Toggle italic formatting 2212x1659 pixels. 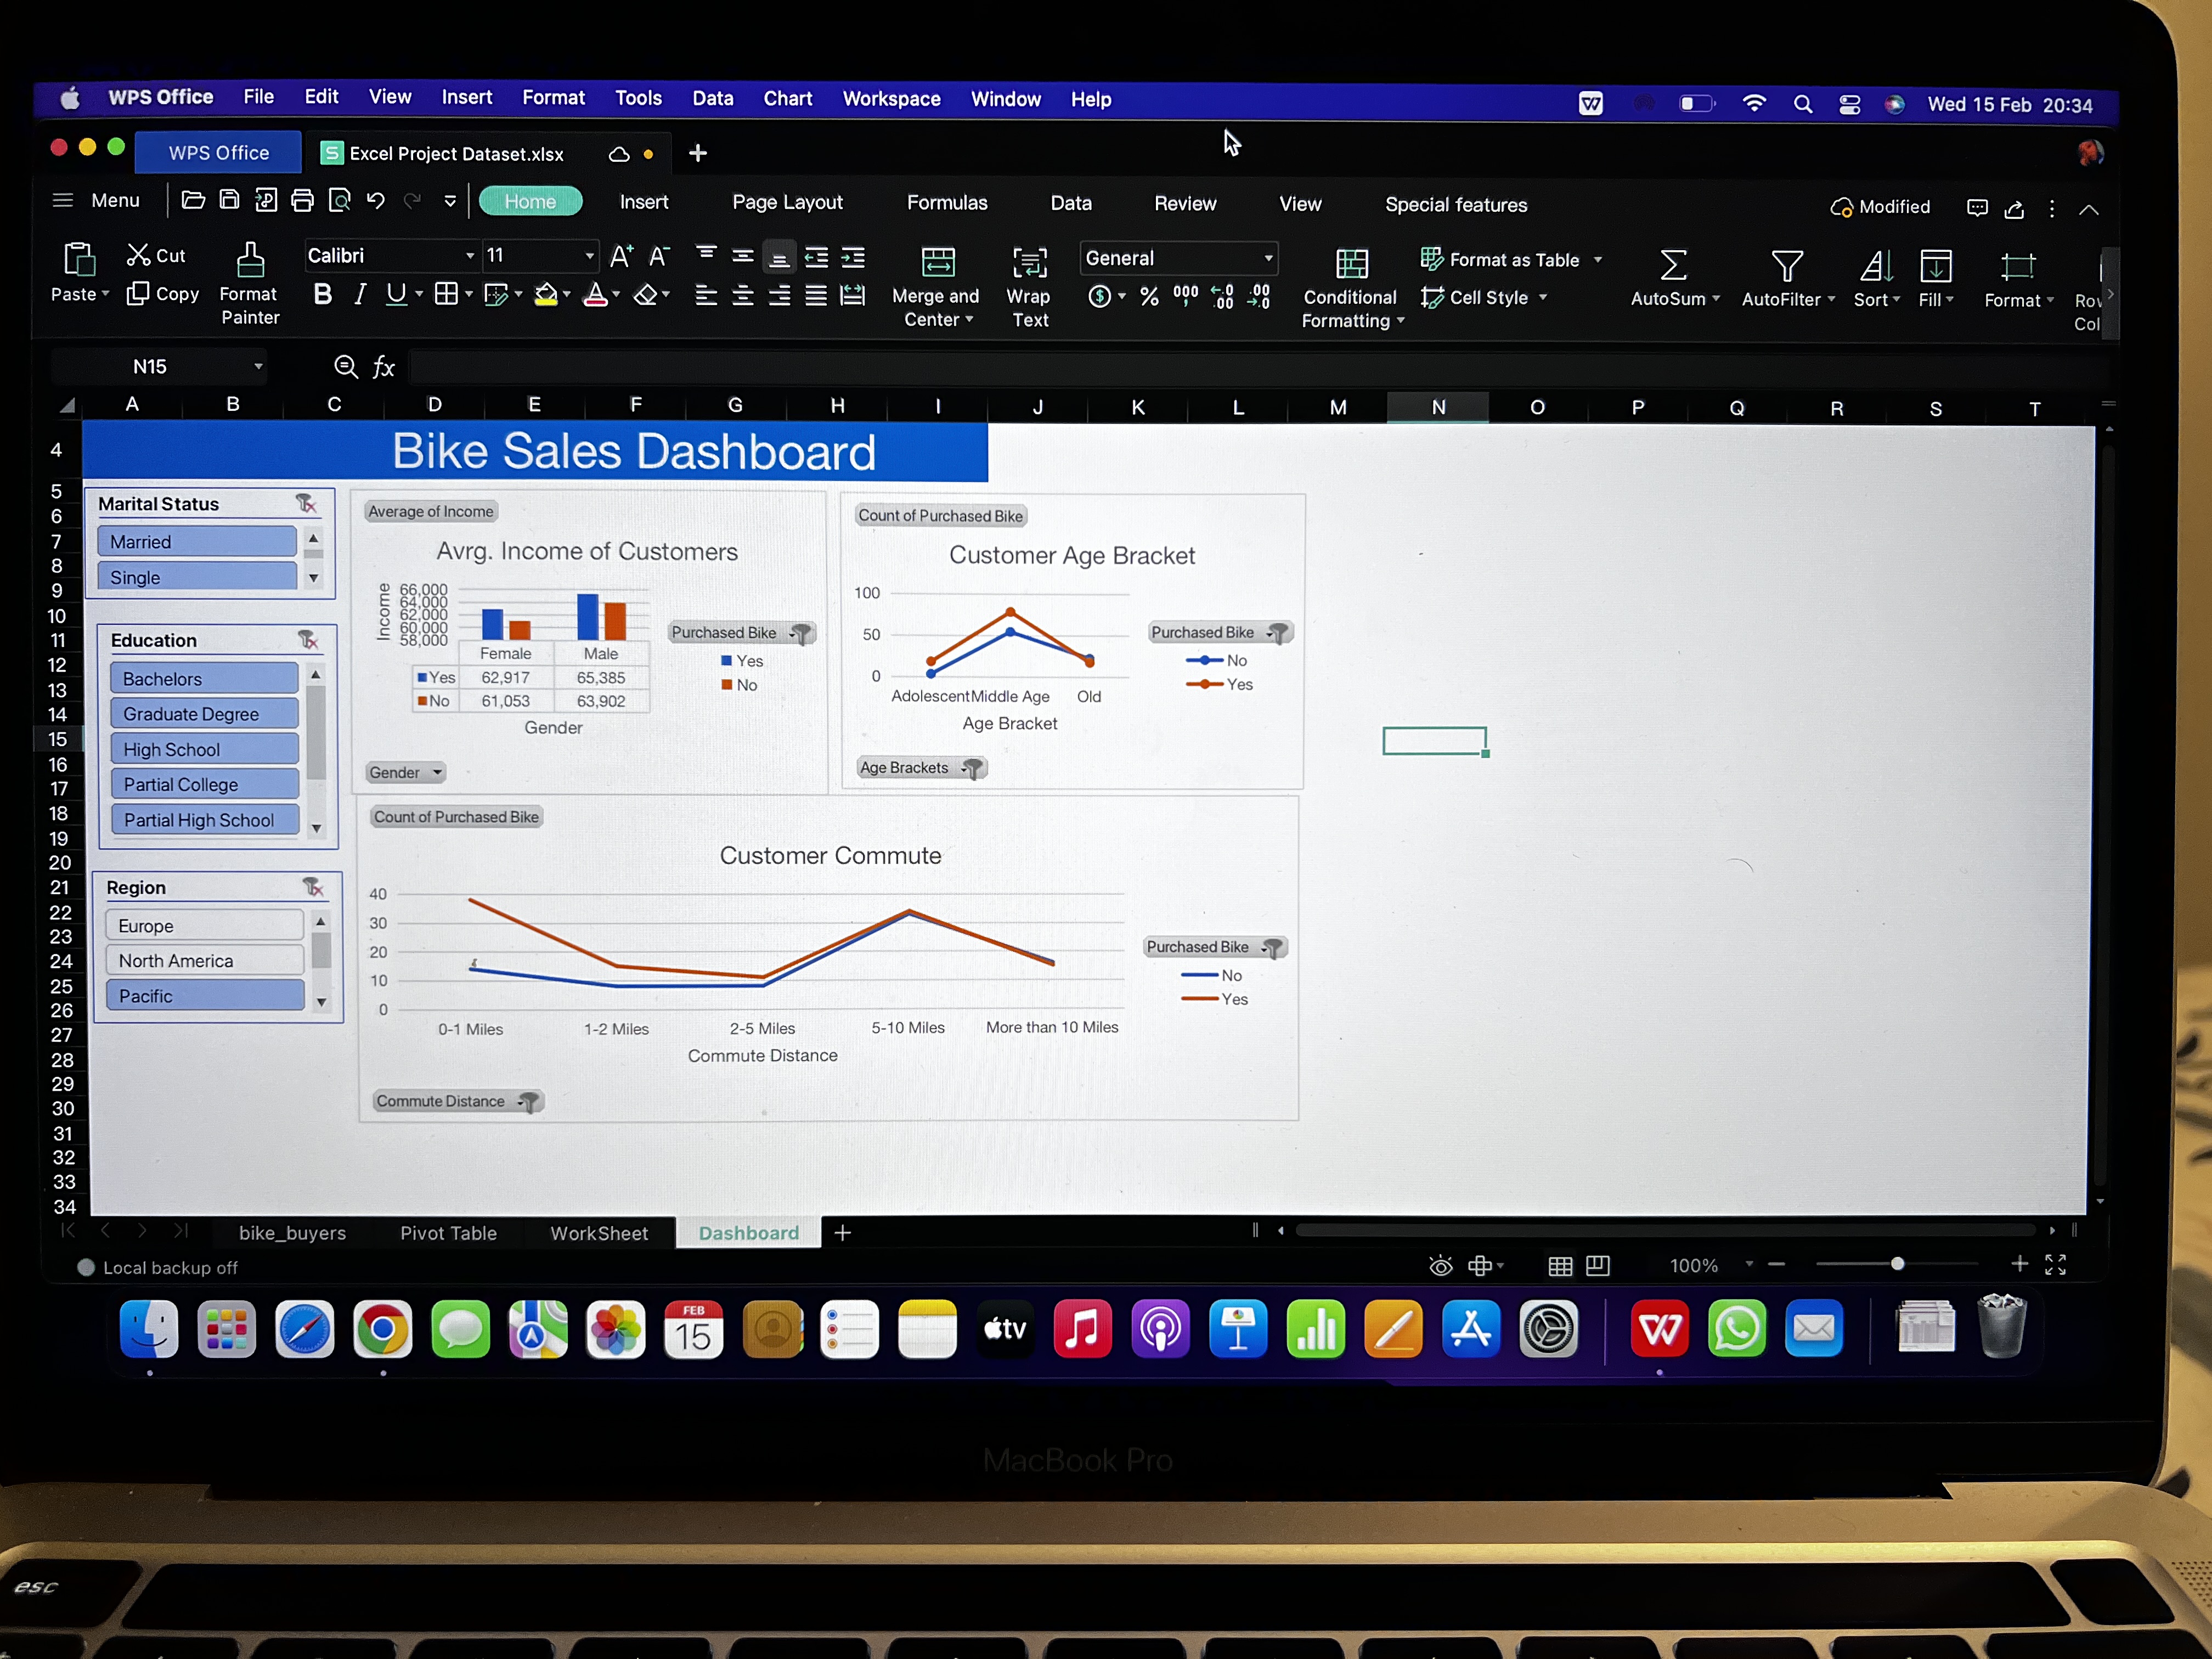pos(359,294)
